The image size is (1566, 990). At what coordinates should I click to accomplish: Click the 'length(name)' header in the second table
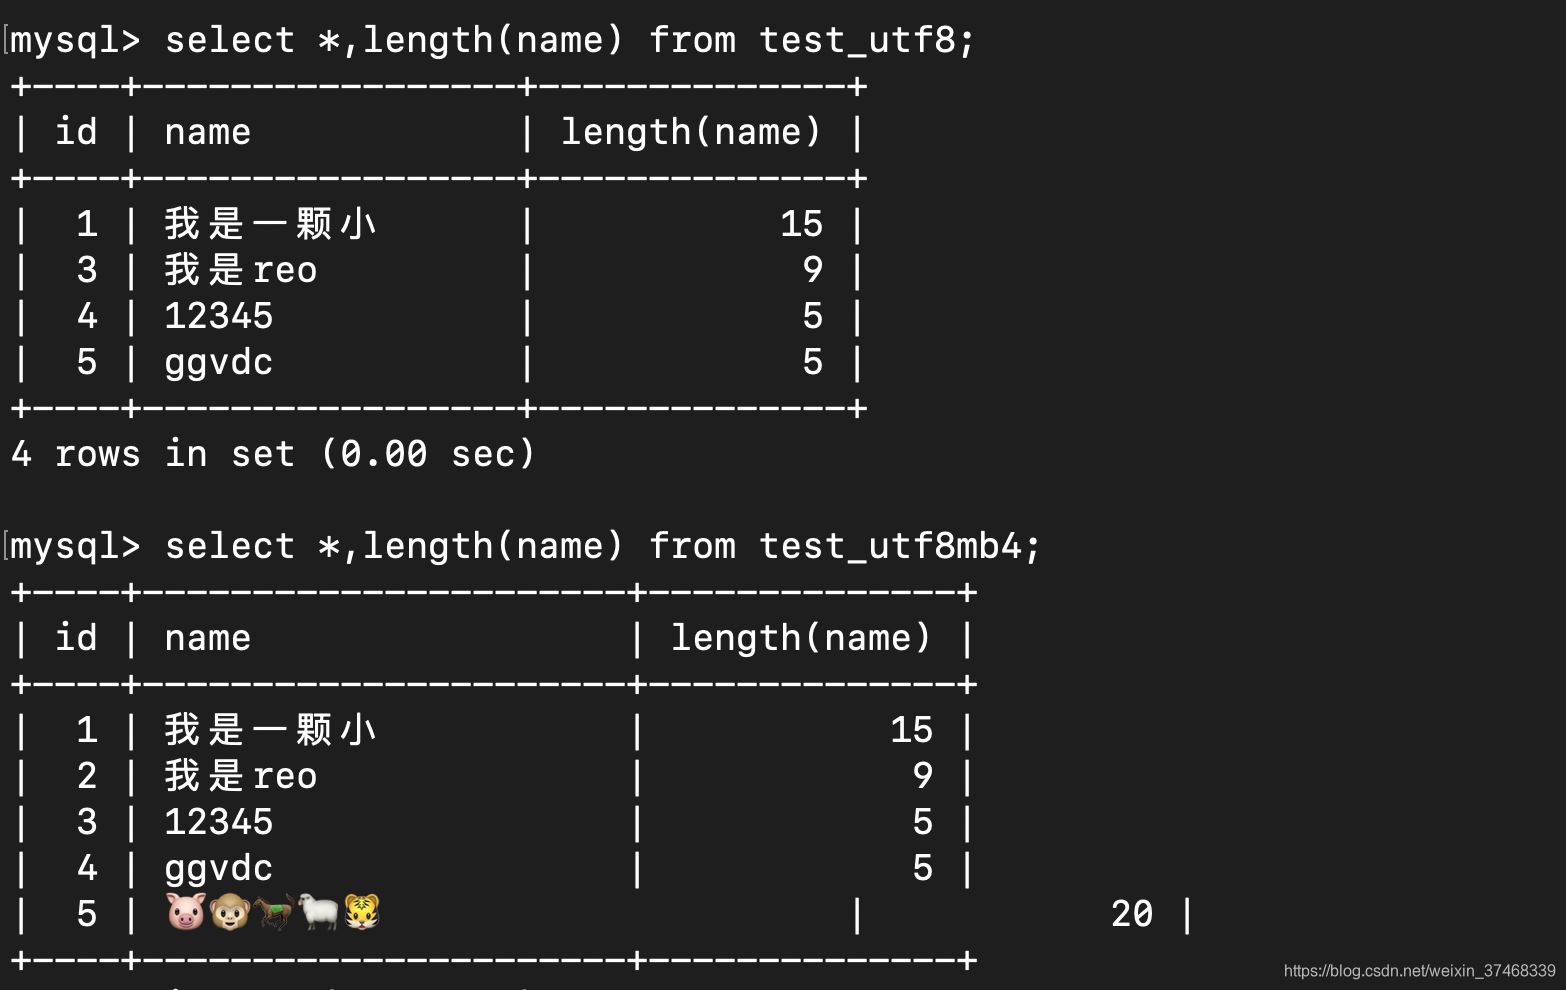[x=801, y=638]
